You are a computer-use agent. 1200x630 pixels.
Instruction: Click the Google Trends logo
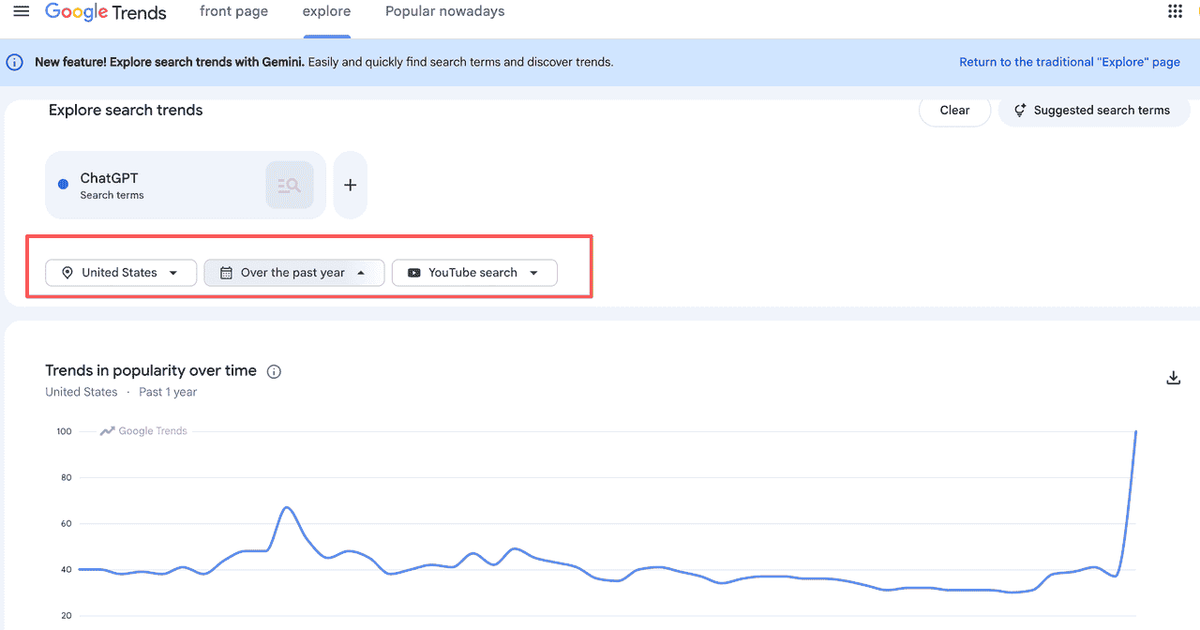click(x=106, y=13)
